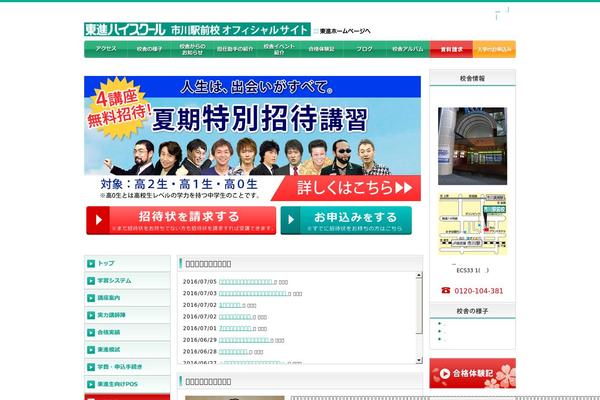
Task: Open the news link dated 2016/07/01
Action: pos(237,328)
